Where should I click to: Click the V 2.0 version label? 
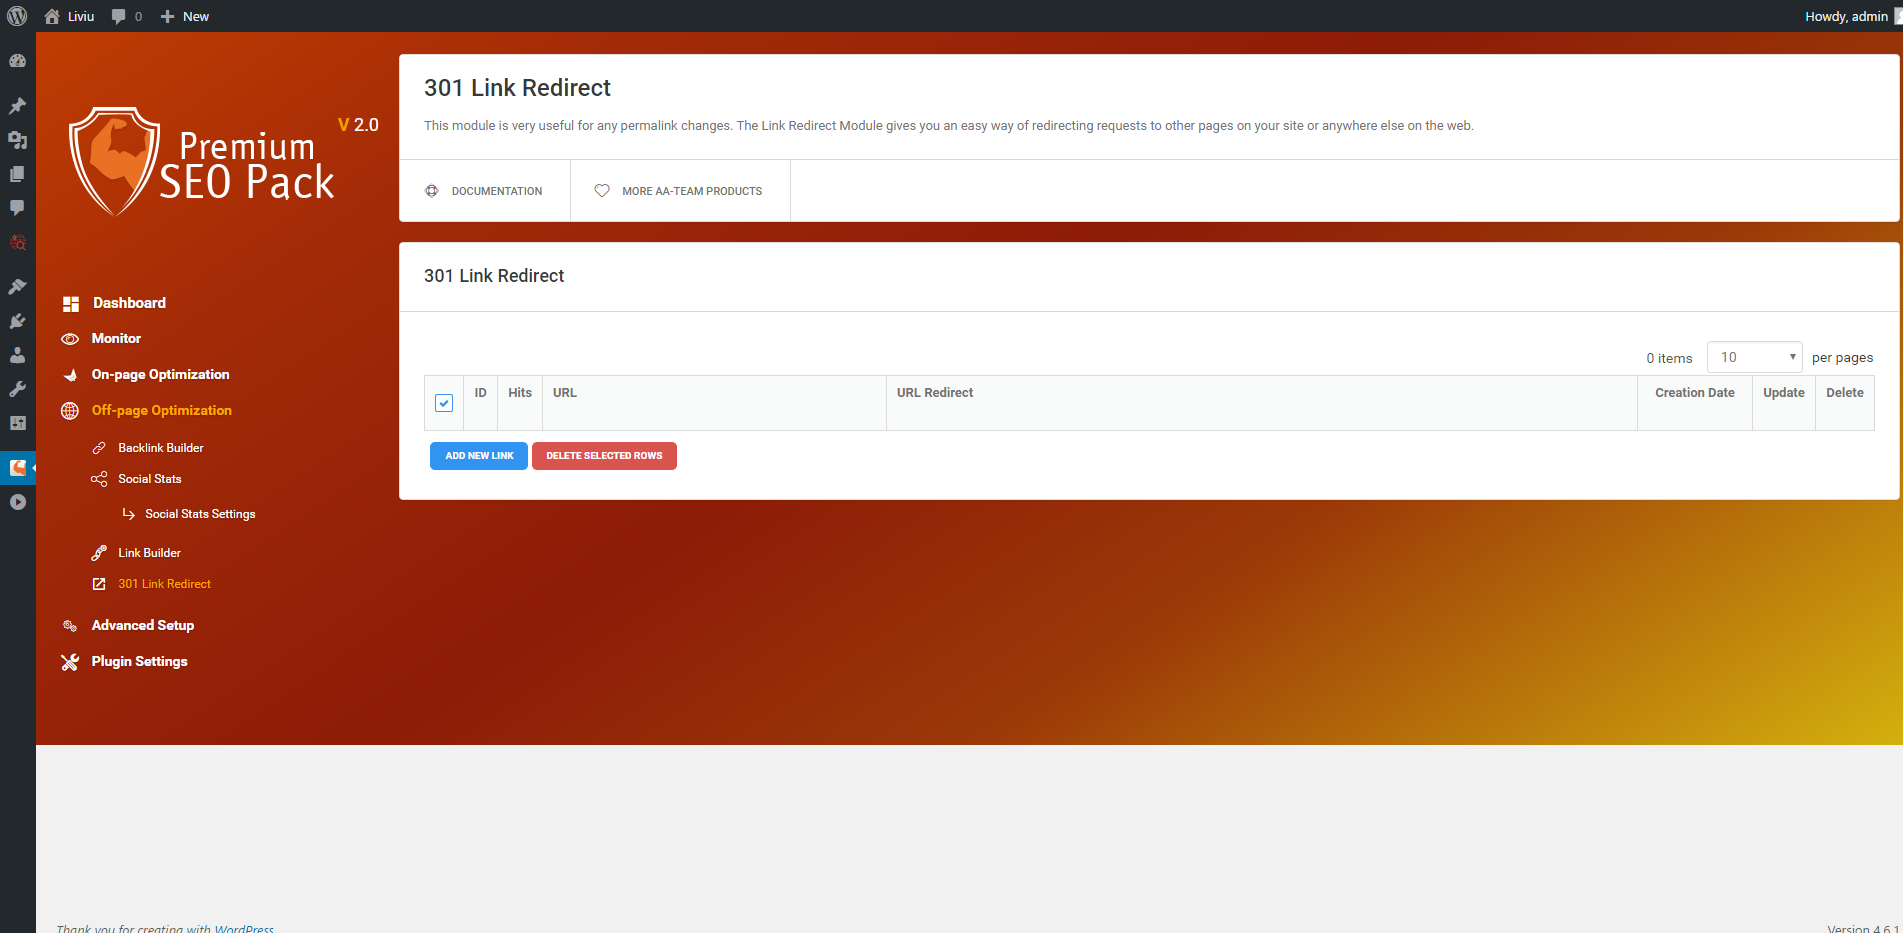(358, 125)
